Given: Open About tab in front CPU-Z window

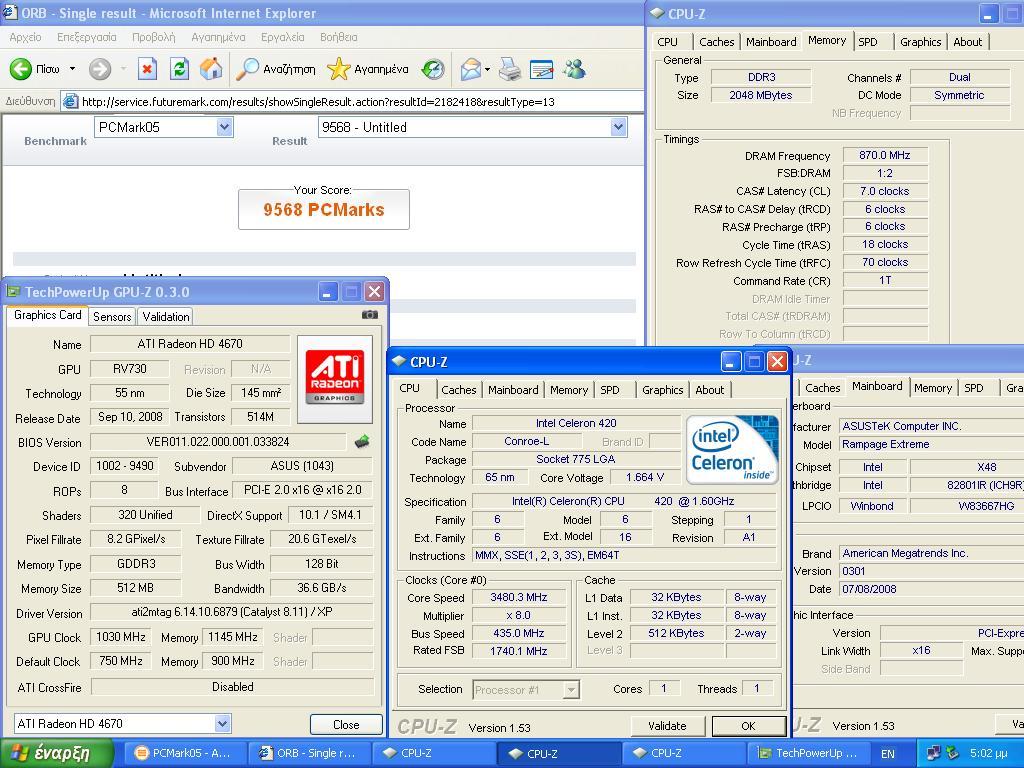Looking at the screenshot, I should (x=709, y=390).
